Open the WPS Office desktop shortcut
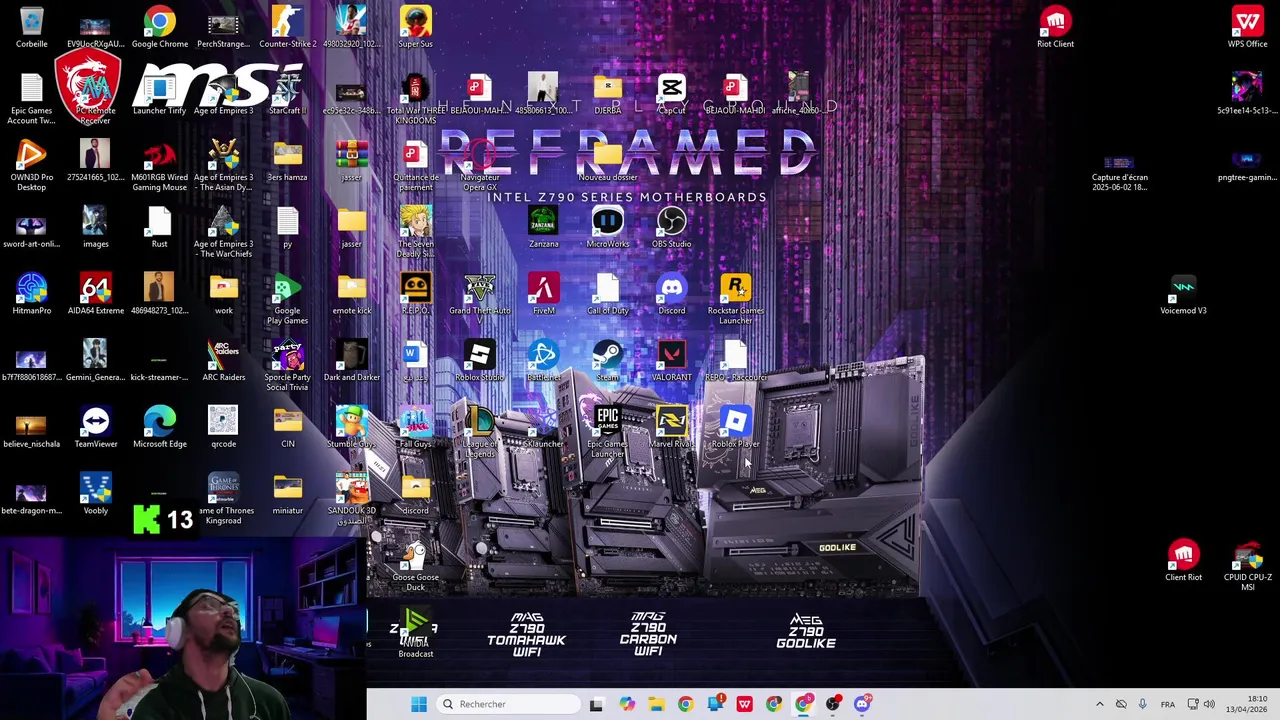1280x720 pixels. pyautogui.click(x=1247, y=27)
